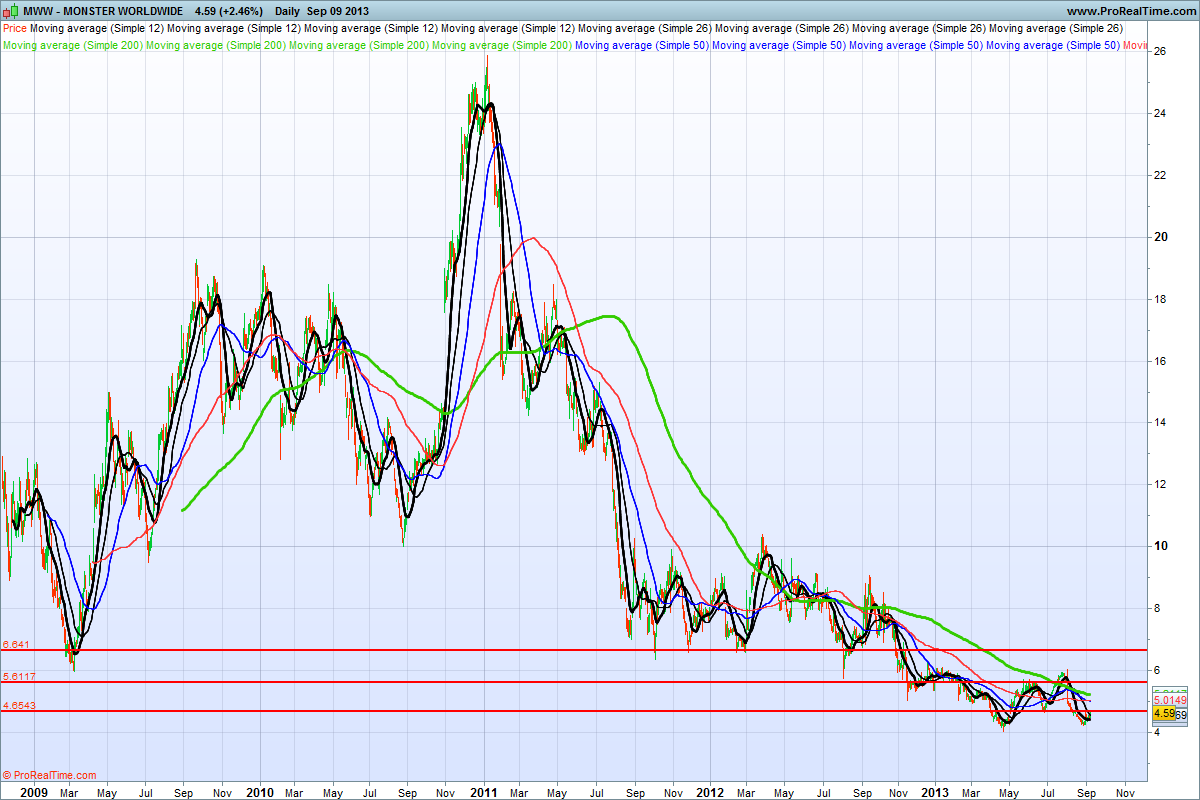1200x800 pixels.
Task: Select the 5.6117 horizontal line label
Action: 21,676
